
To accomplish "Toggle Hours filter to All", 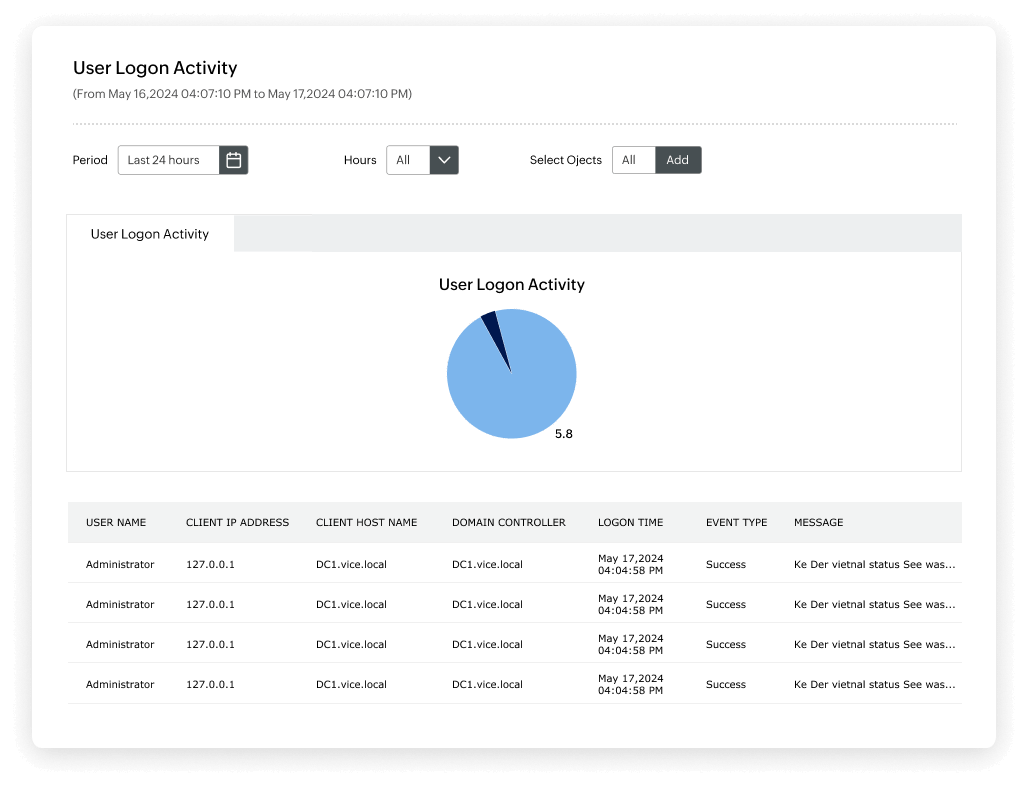I will point(404,159).
